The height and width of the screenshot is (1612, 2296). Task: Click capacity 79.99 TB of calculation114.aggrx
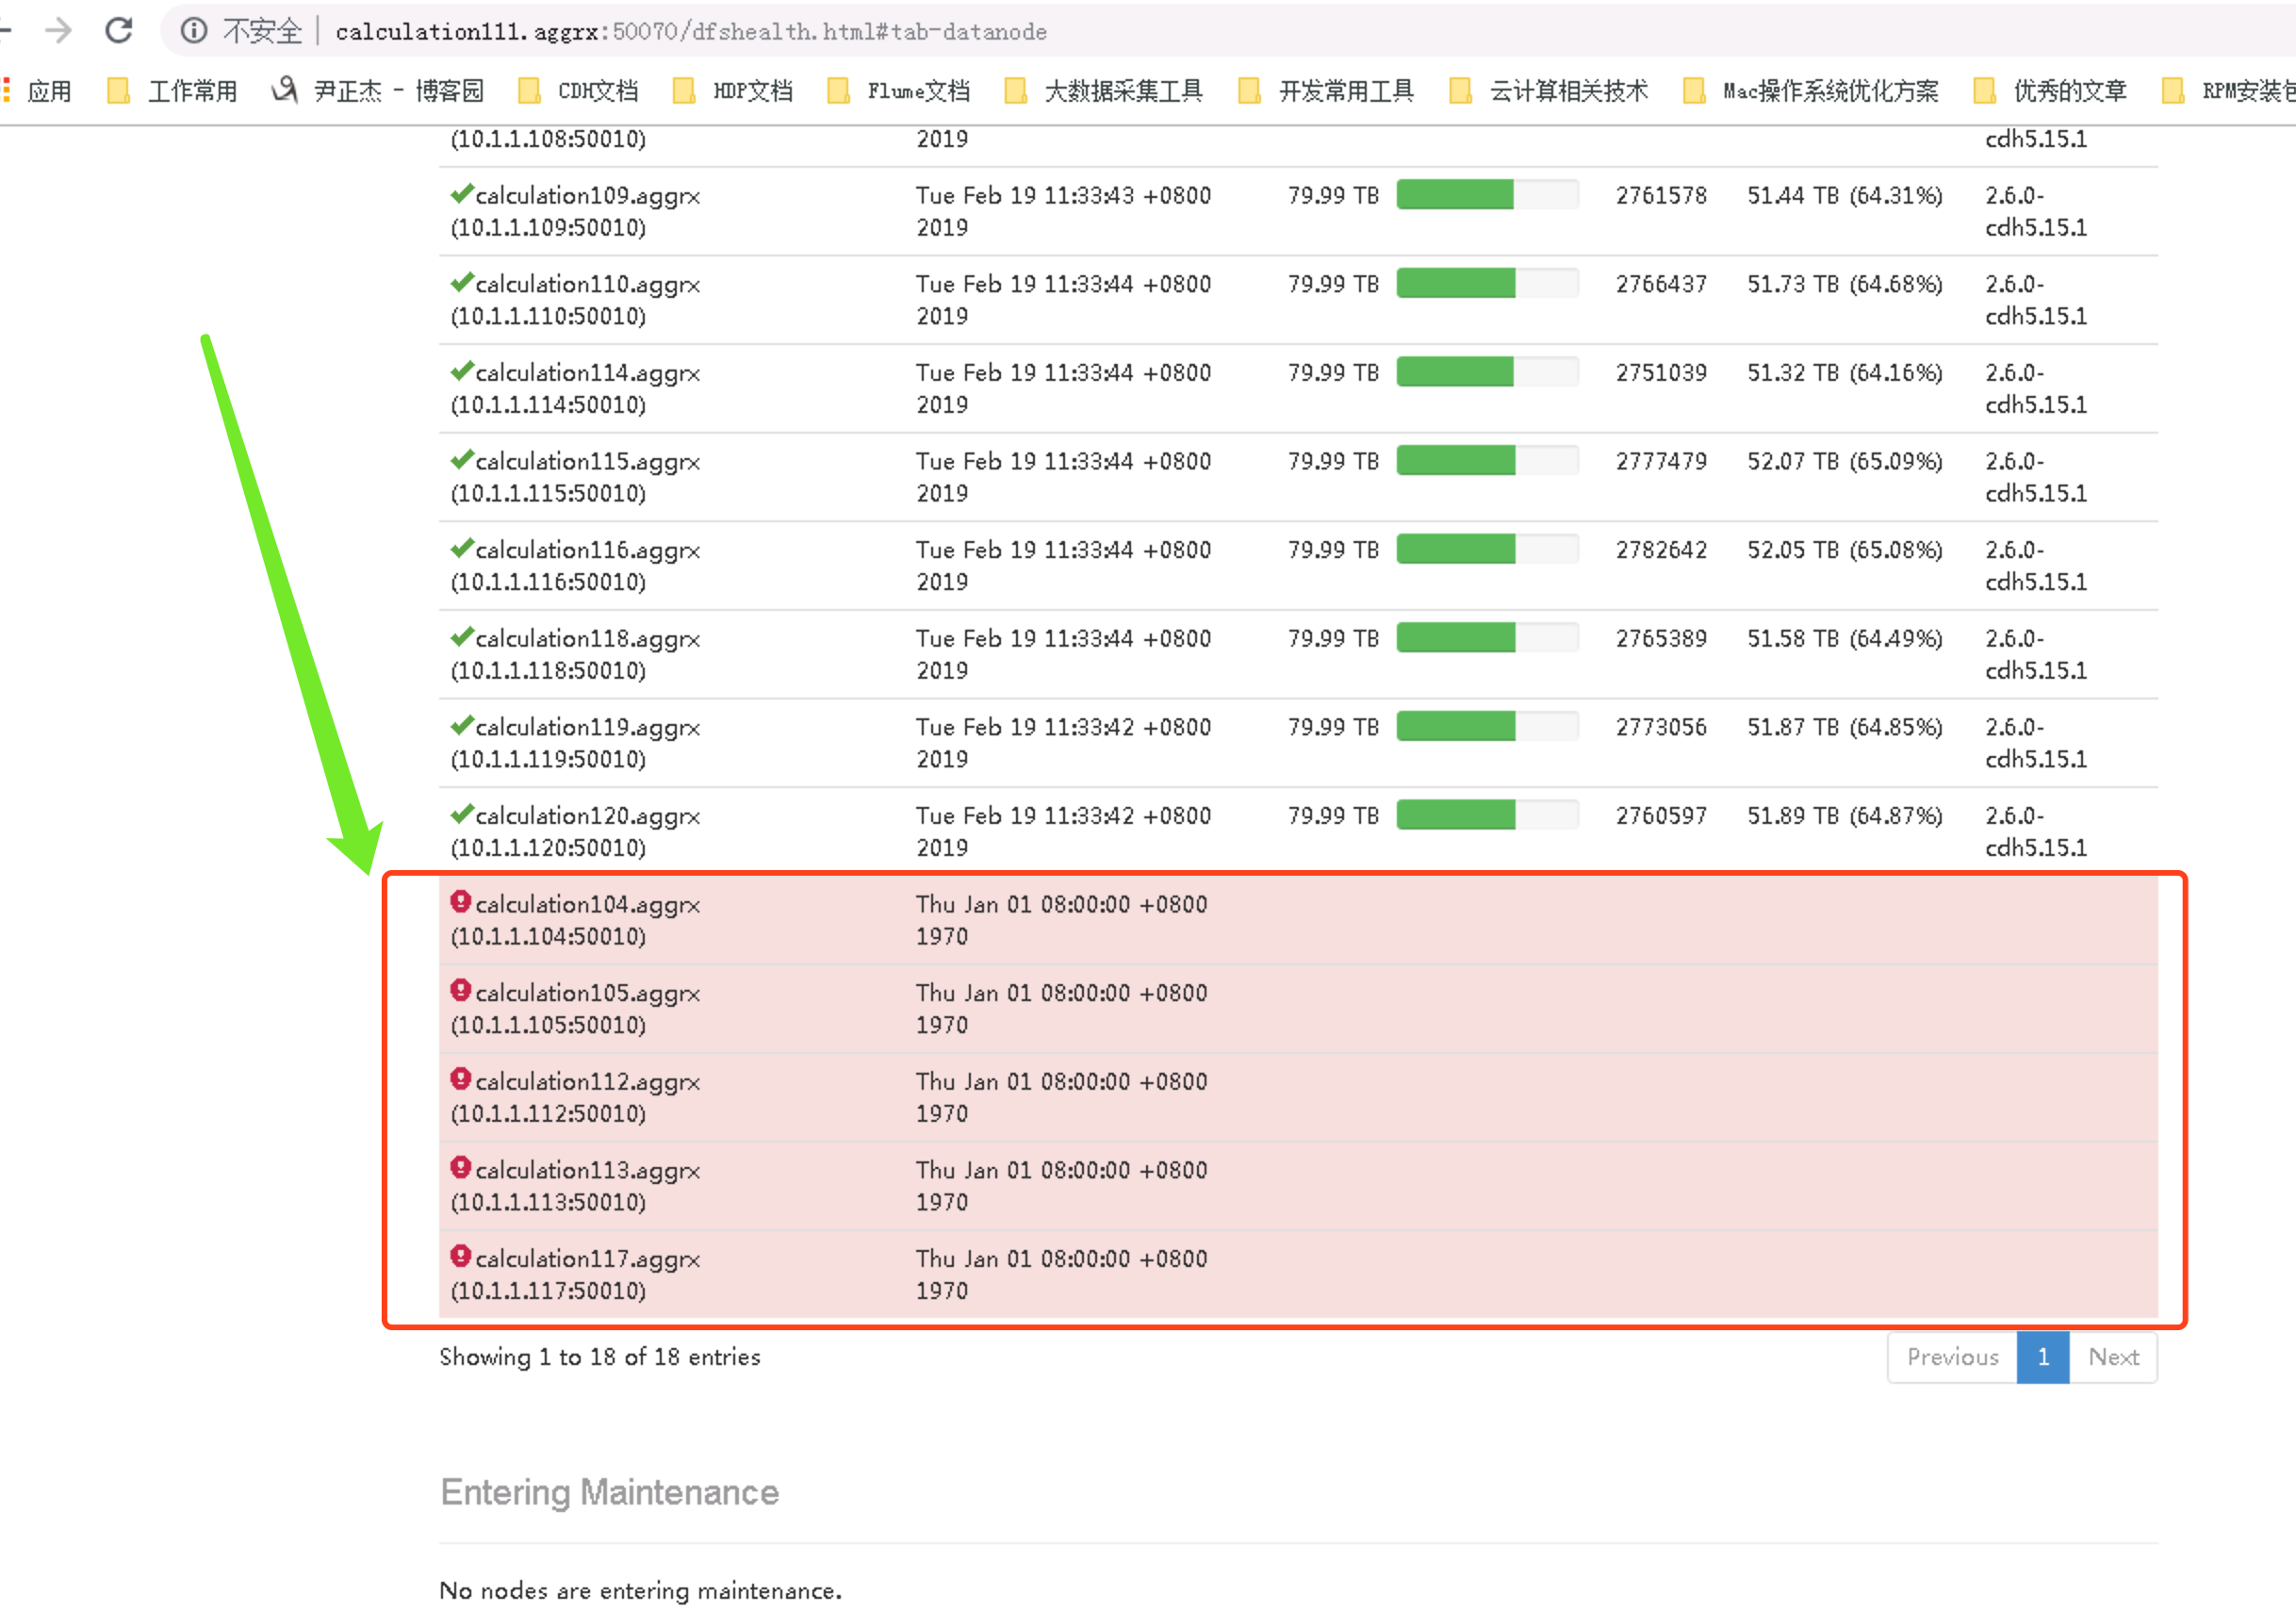coord(1333,372)
